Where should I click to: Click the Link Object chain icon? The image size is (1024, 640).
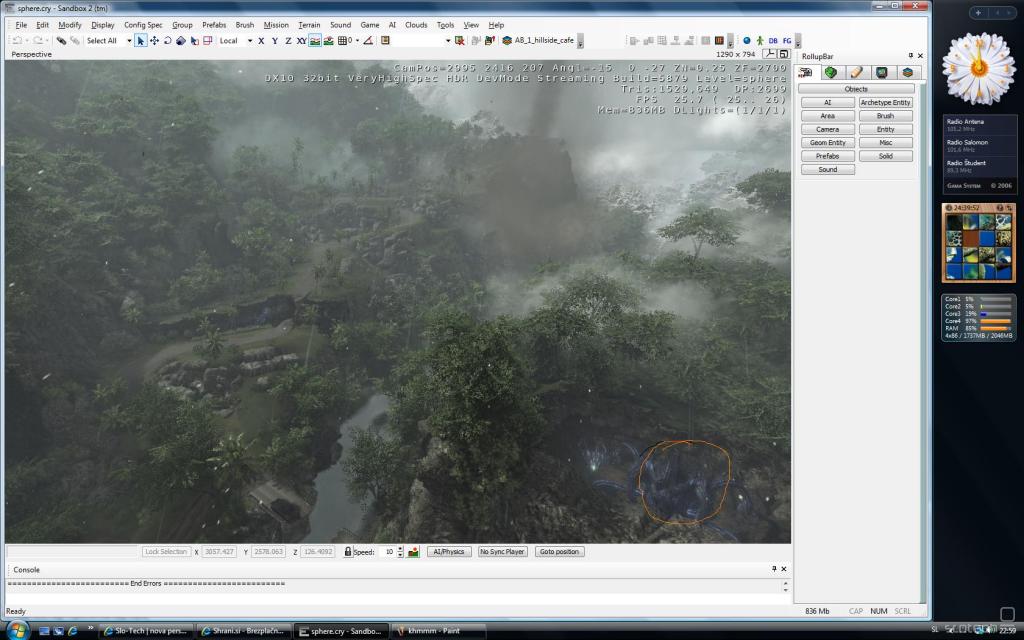coord(61,40)
